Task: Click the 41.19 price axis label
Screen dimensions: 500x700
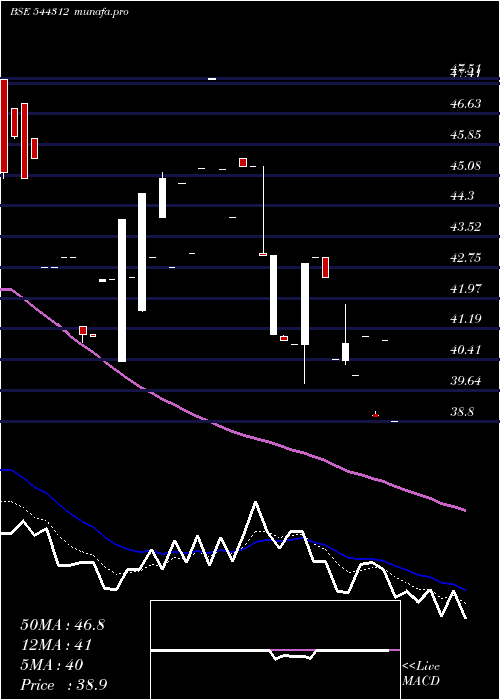Action: (466, 319)
